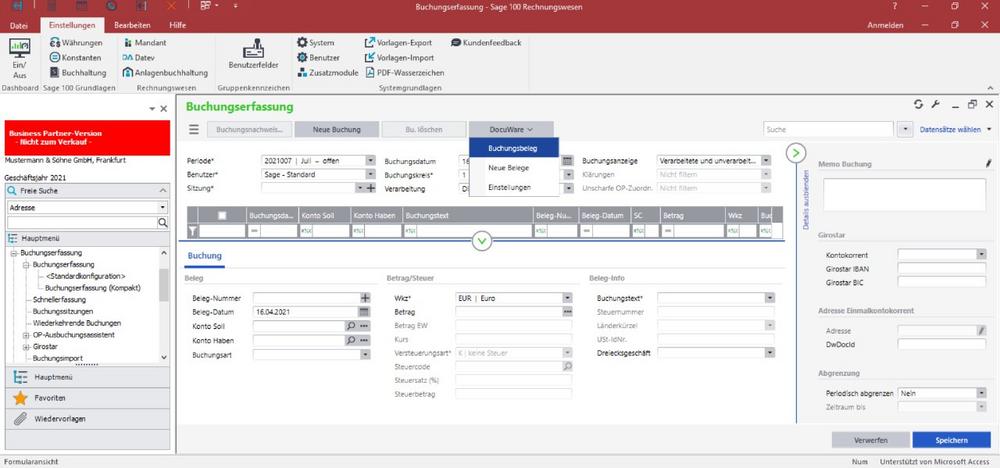
Task: Open the hamburger menu in Buchungserfassung
Action: 194,129
